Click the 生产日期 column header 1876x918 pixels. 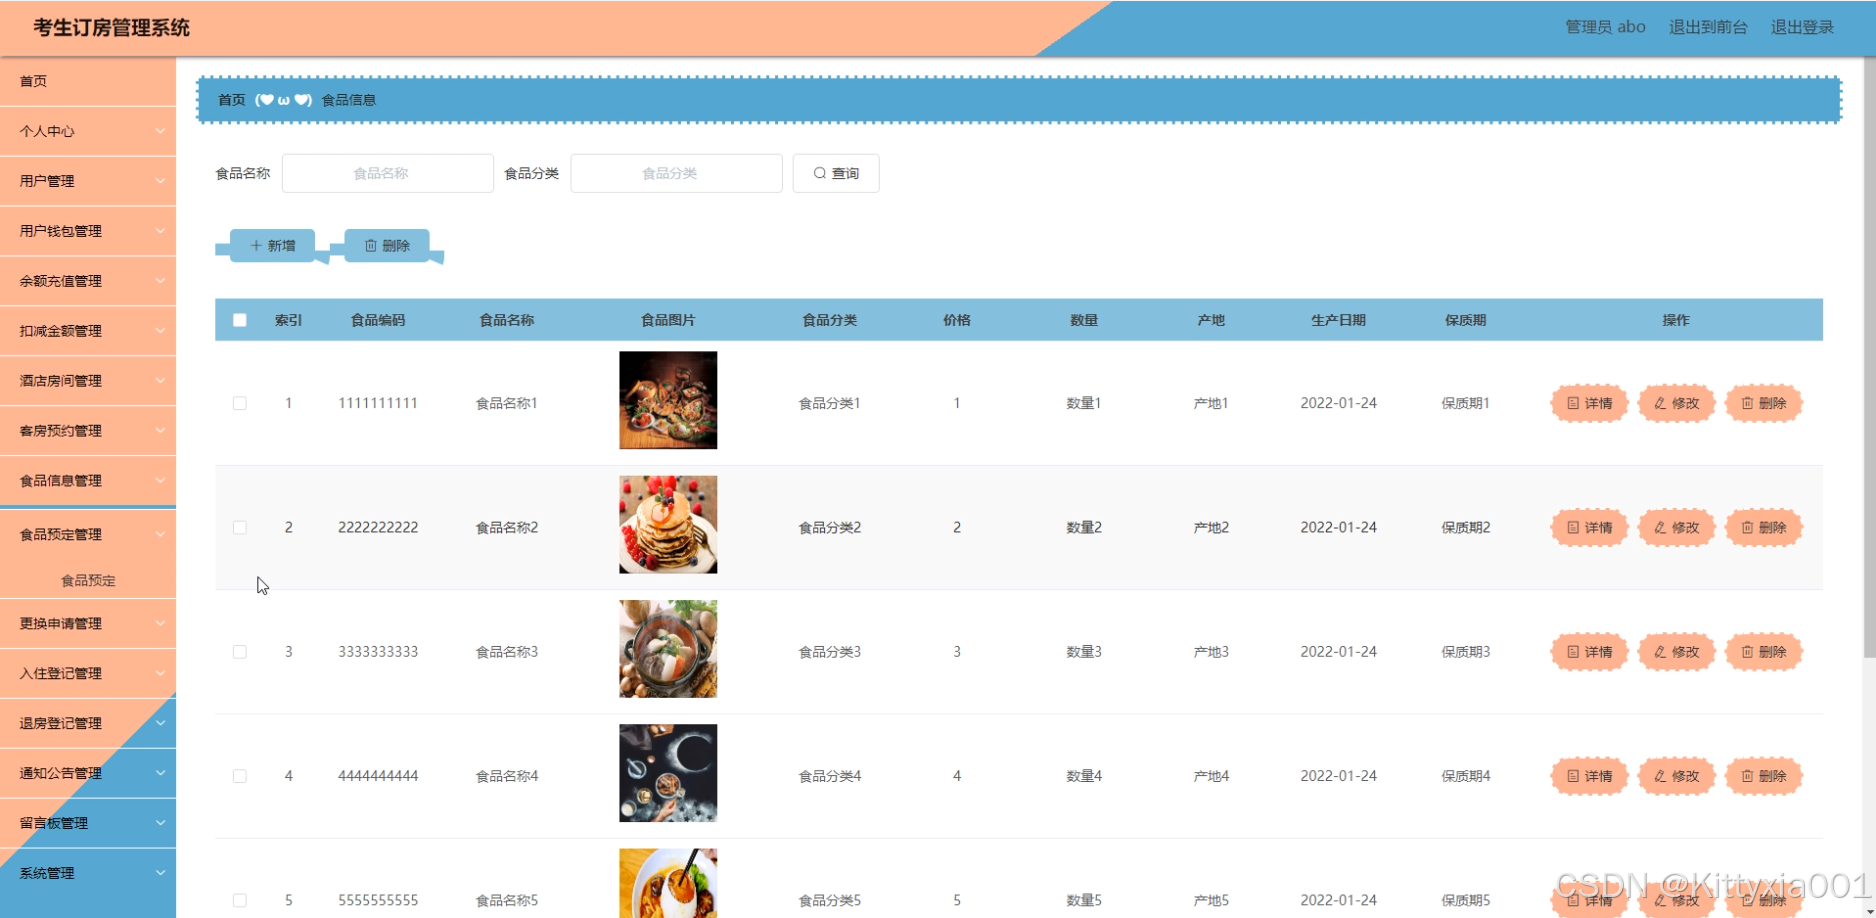[1338, 320]
